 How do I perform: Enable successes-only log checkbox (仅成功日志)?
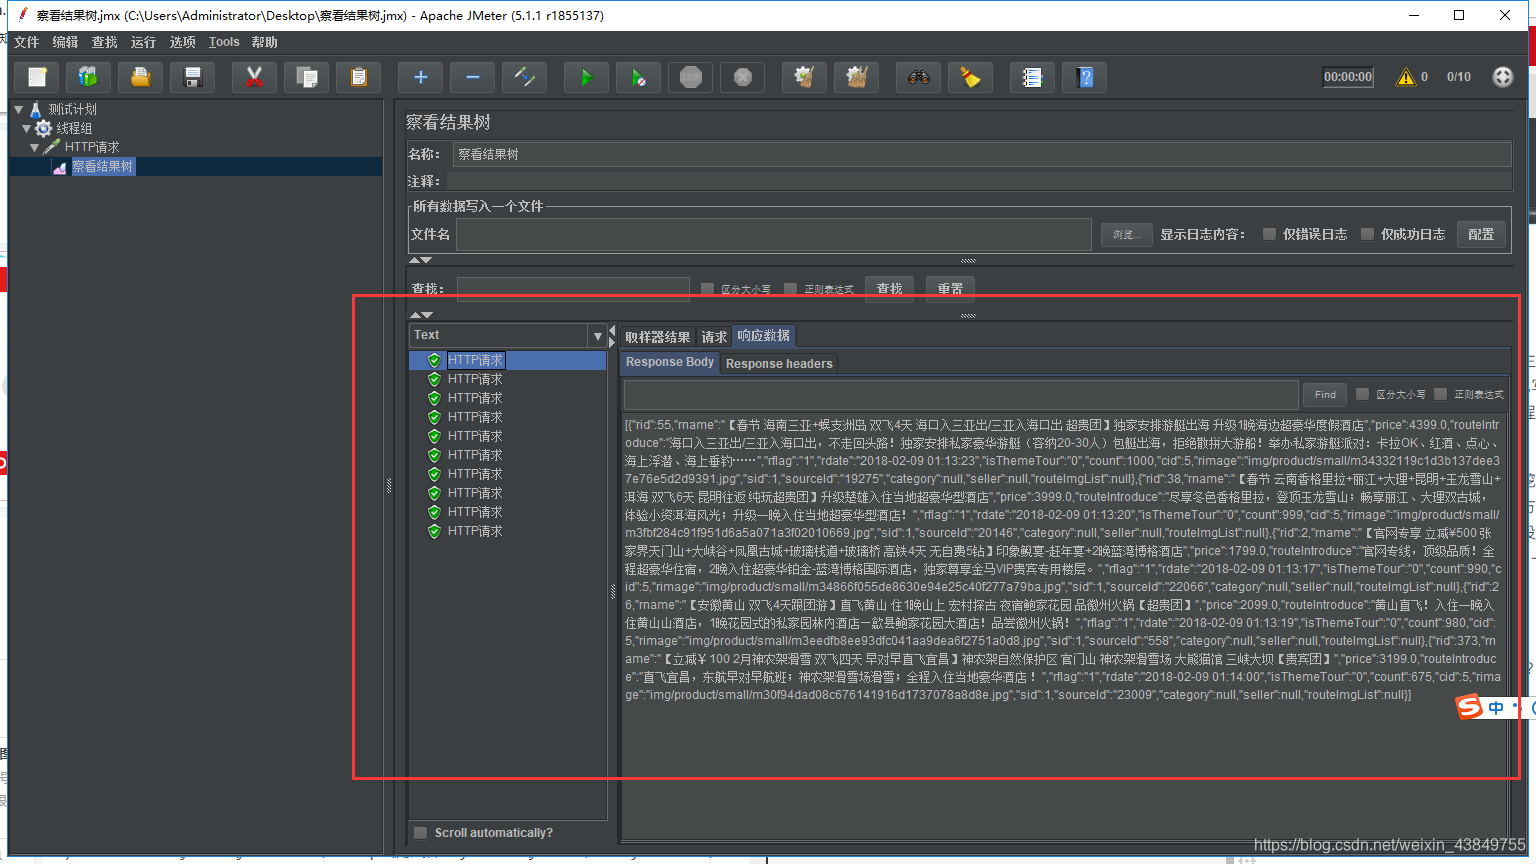(1367, 234)
